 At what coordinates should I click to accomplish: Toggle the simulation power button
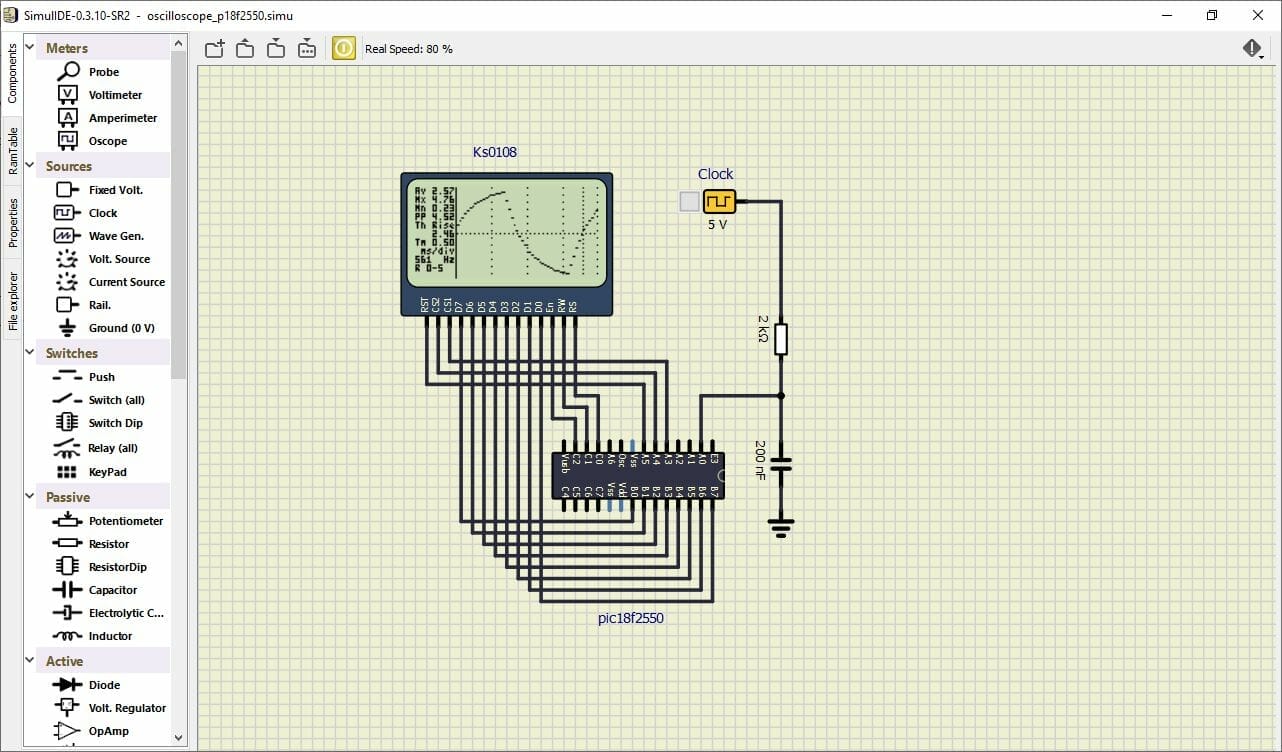coord(343,48)
